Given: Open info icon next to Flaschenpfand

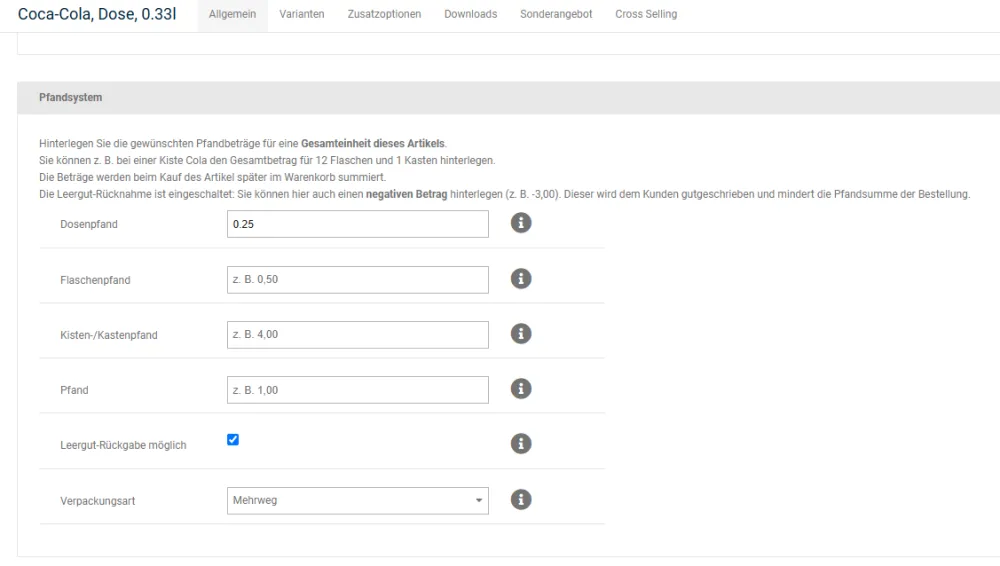Looking at the screenshot, I should [x=521, y=279].
